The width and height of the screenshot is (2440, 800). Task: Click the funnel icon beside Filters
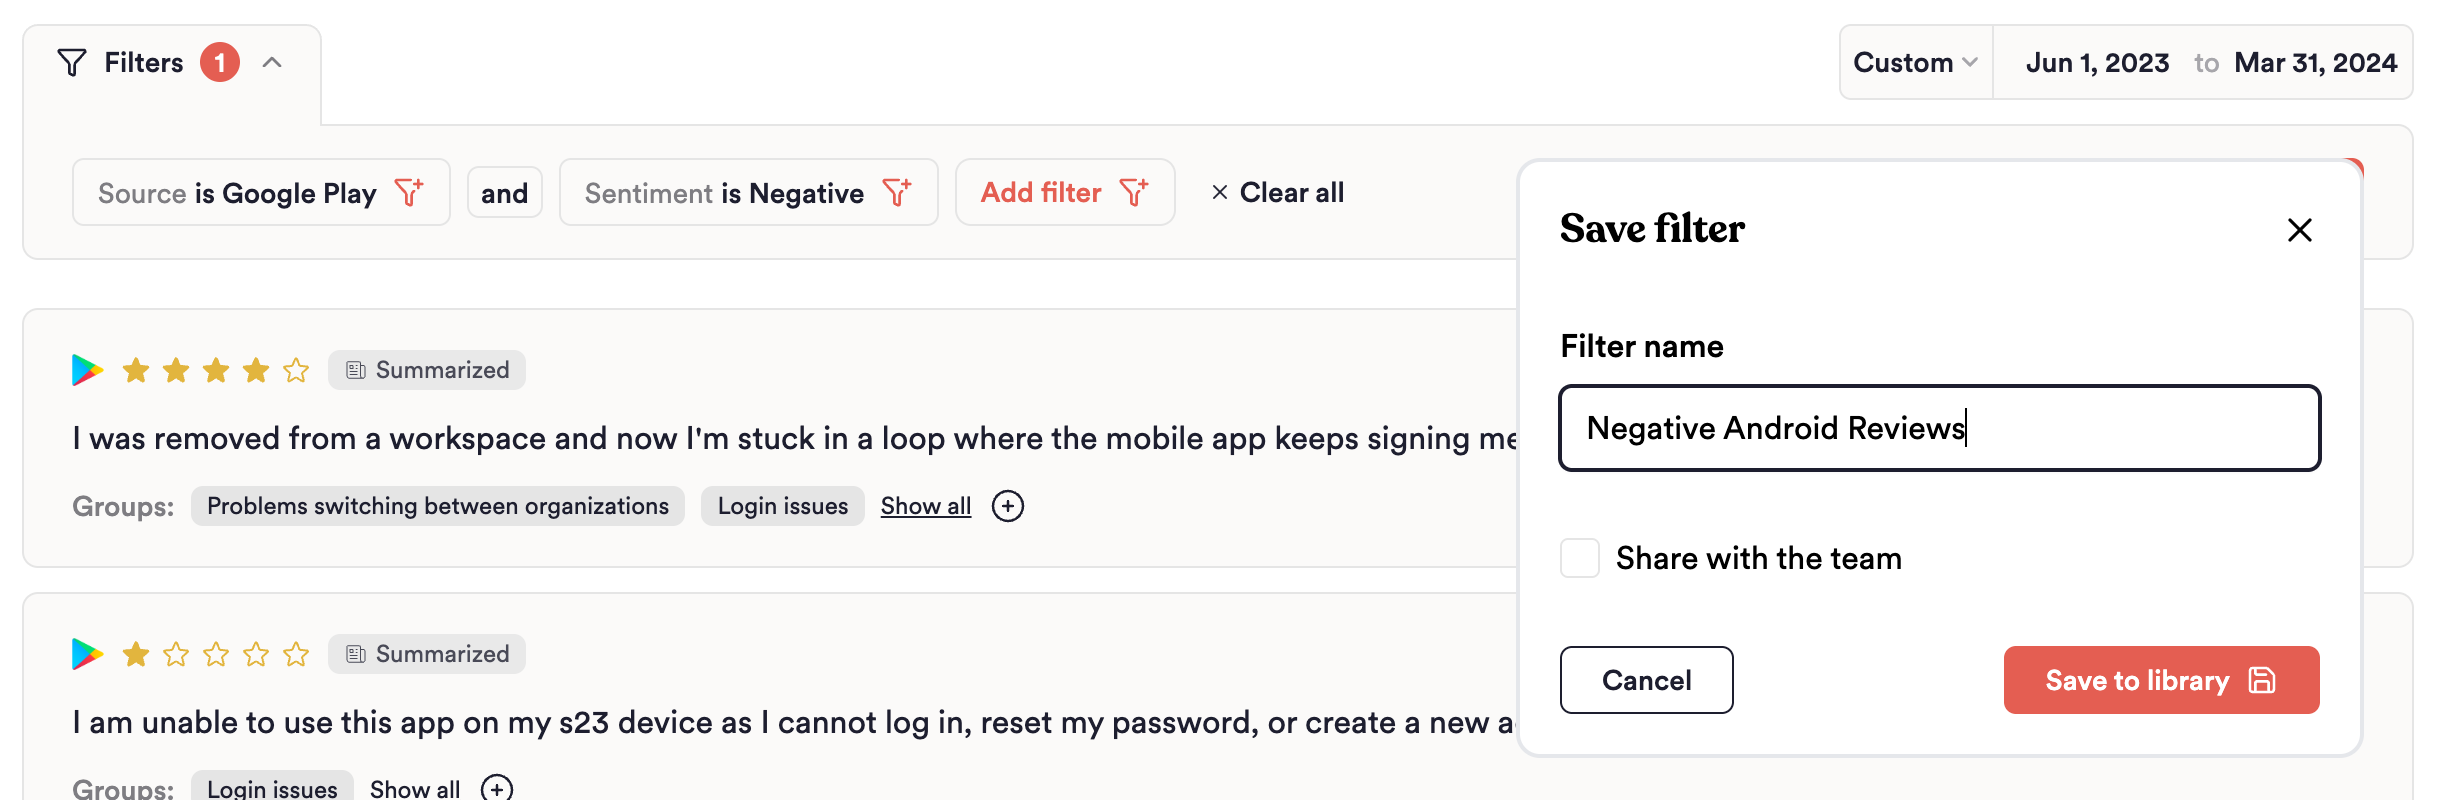[x=72, y=63]
